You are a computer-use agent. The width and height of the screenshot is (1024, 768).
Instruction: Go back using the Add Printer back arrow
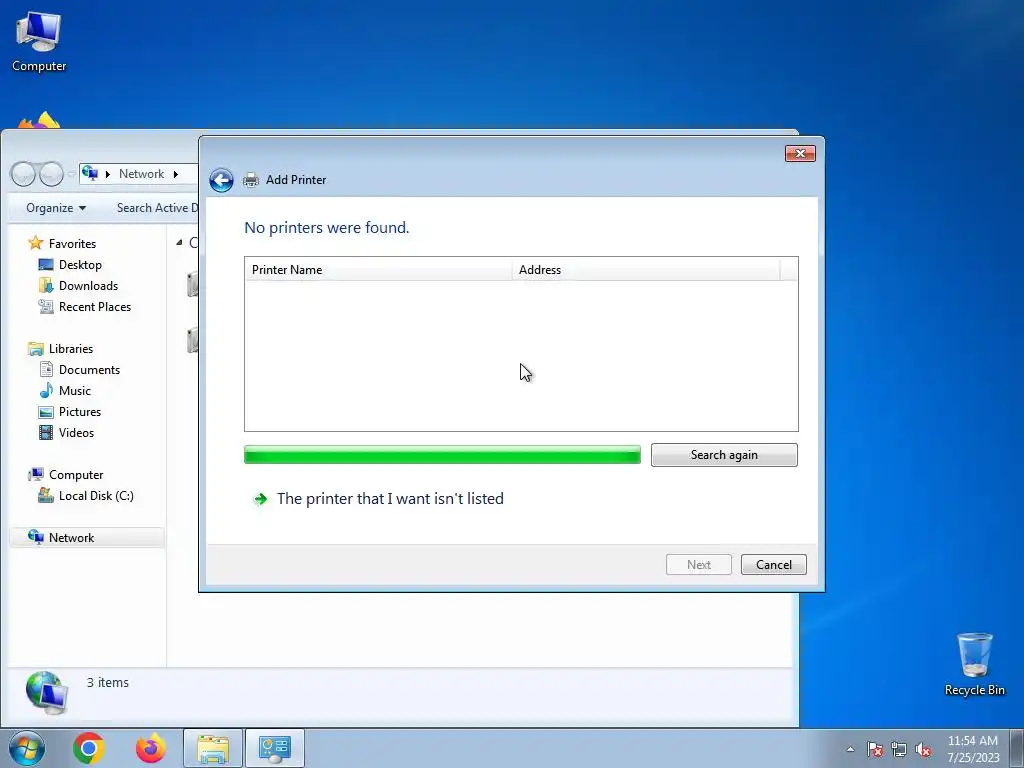[221, 180]
